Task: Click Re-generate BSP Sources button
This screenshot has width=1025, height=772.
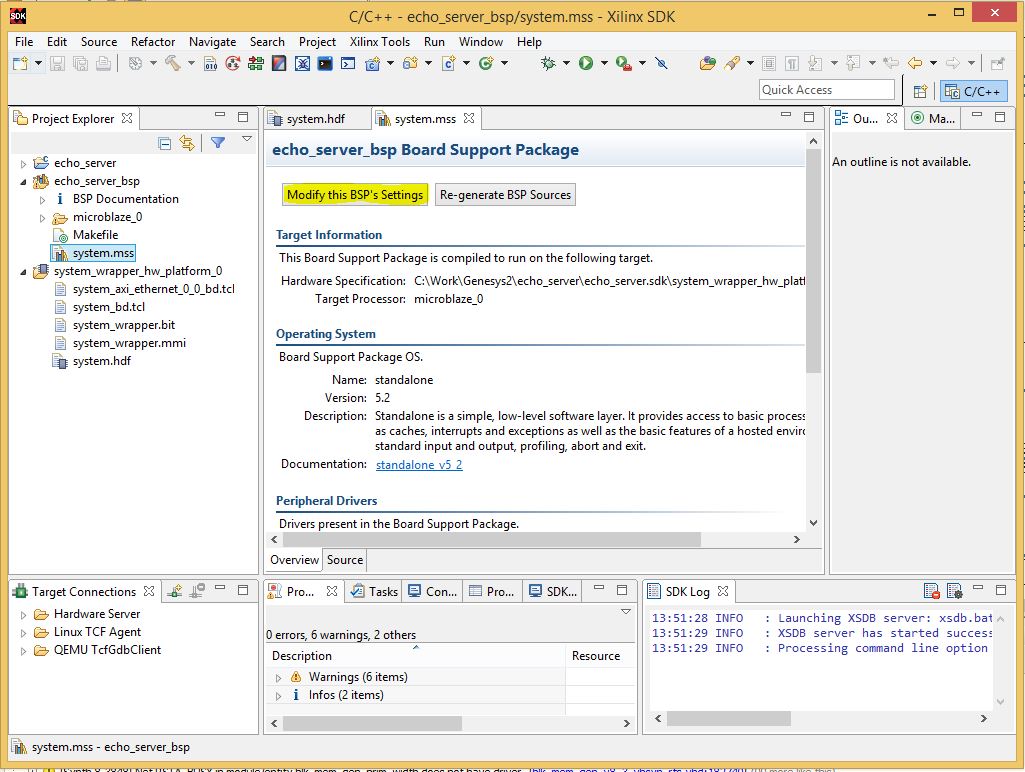Action: coord(505,195)
